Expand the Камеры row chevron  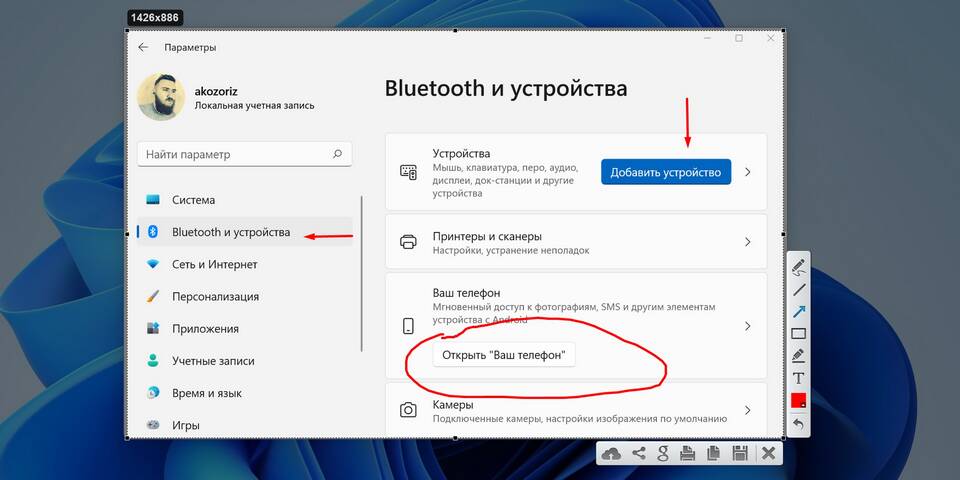748,410
